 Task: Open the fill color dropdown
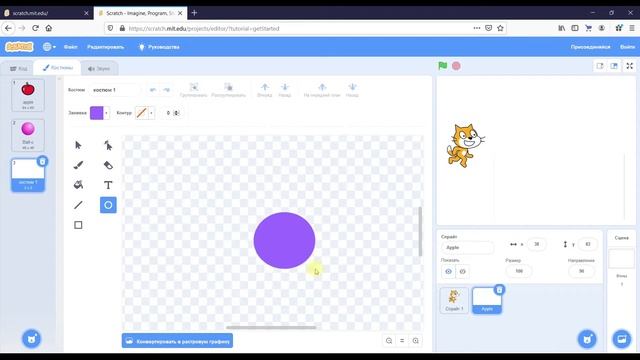[x=107, y=113]
